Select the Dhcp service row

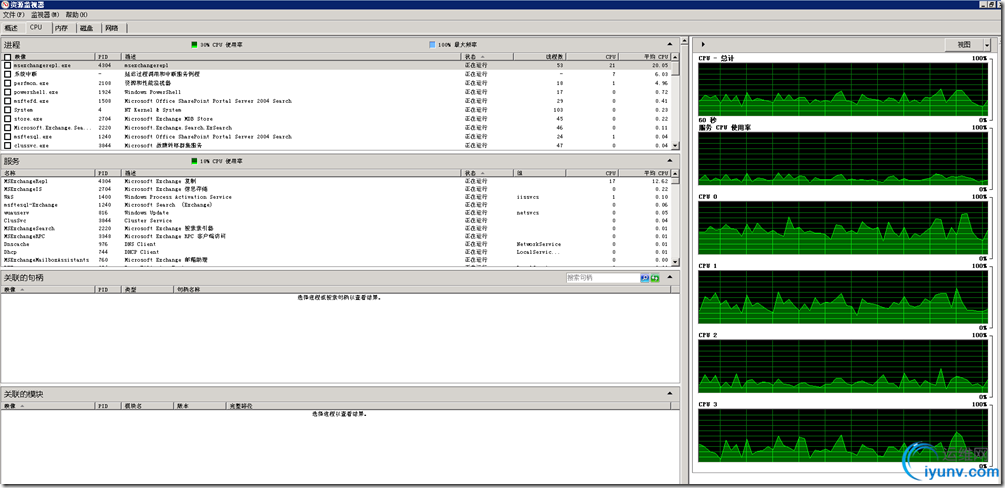(x=336, y=252)
